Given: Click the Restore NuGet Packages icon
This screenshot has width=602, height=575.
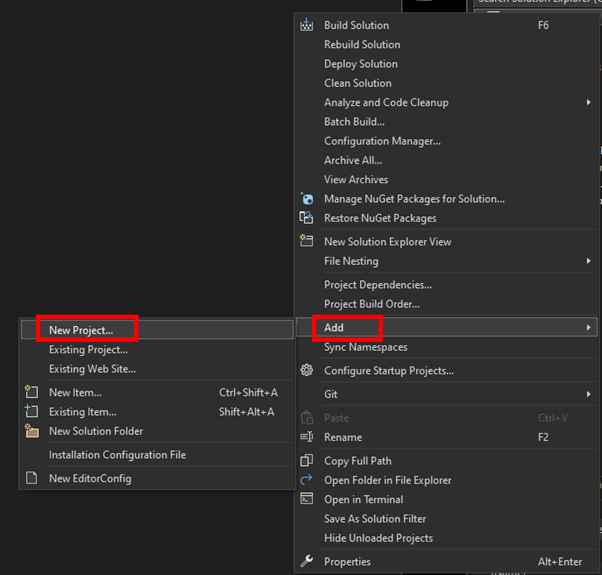Looking at the screenshot, I should pyautogui.click(x=307, y=218).
